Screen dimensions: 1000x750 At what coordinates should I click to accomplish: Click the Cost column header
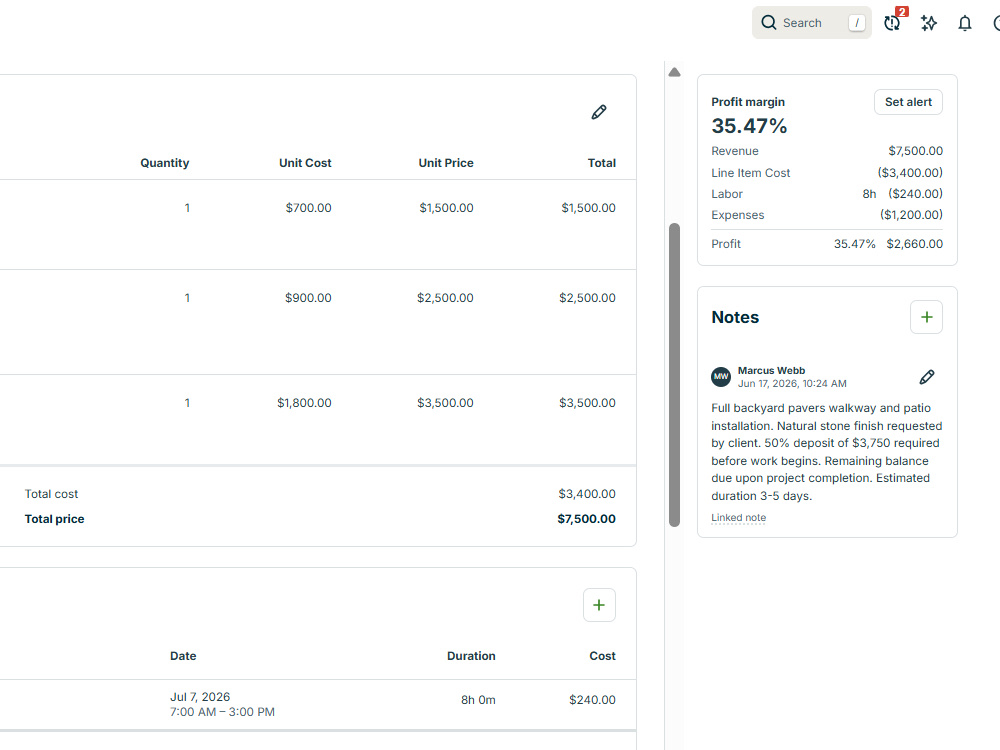pos(602,656)
